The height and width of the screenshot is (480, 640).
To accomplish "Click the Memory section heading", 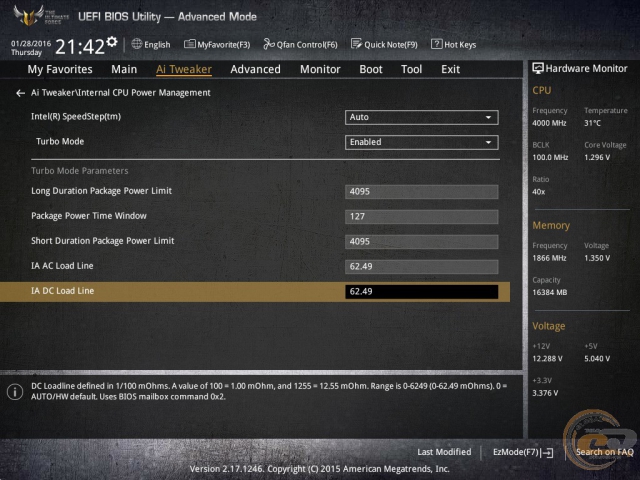I will pos(551,225).
